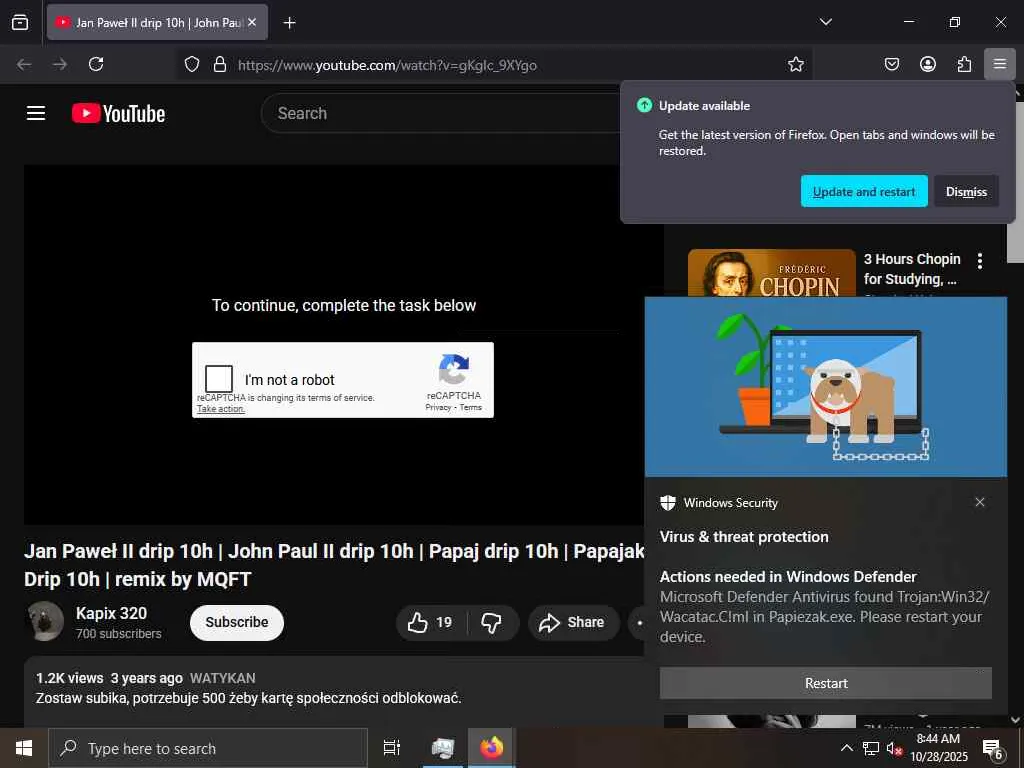Click the taskbar search box
The height and width of the screenshot is (768, 1024).
208,748
